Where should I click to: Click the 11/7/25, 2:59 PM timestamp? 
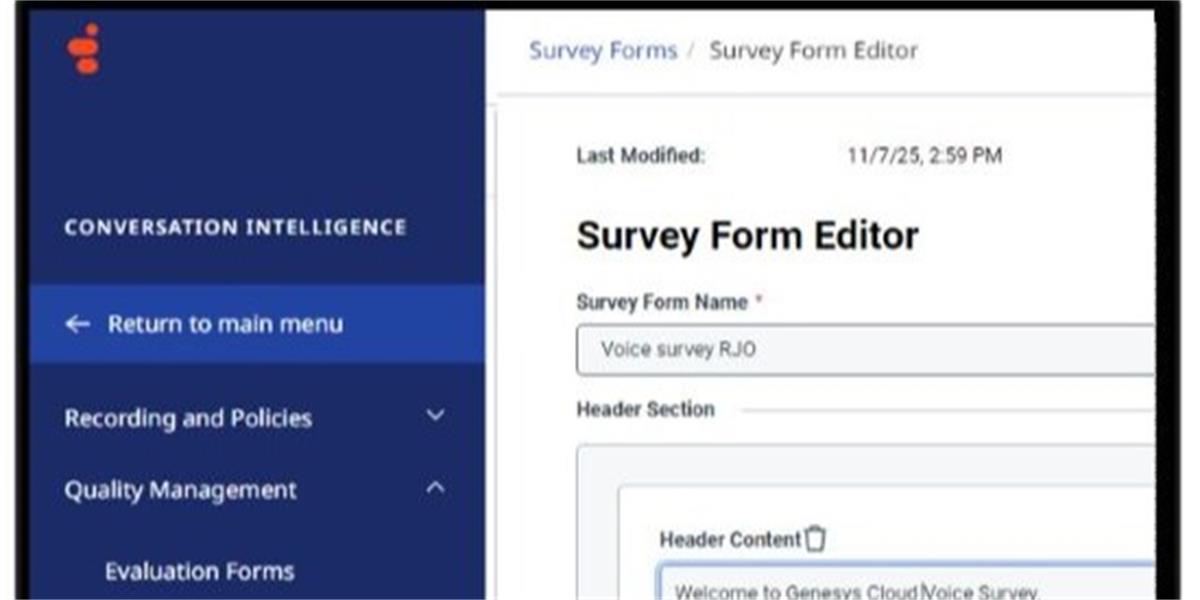pyautogui.click(x=924, y=156)
